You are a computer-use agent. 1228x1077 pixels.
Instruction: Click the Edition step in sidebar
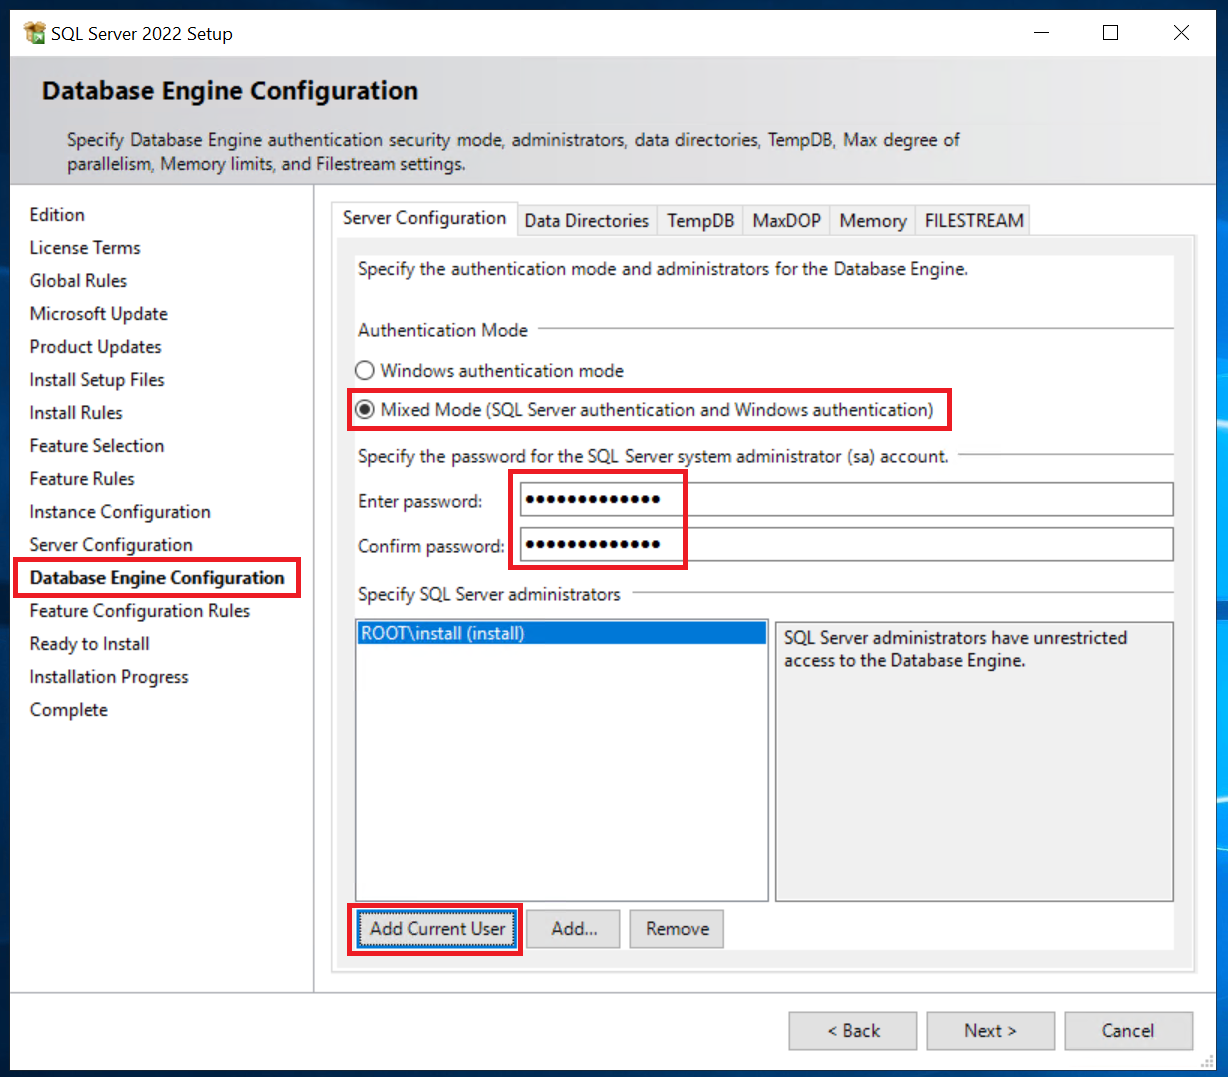(x=57, y=215)
